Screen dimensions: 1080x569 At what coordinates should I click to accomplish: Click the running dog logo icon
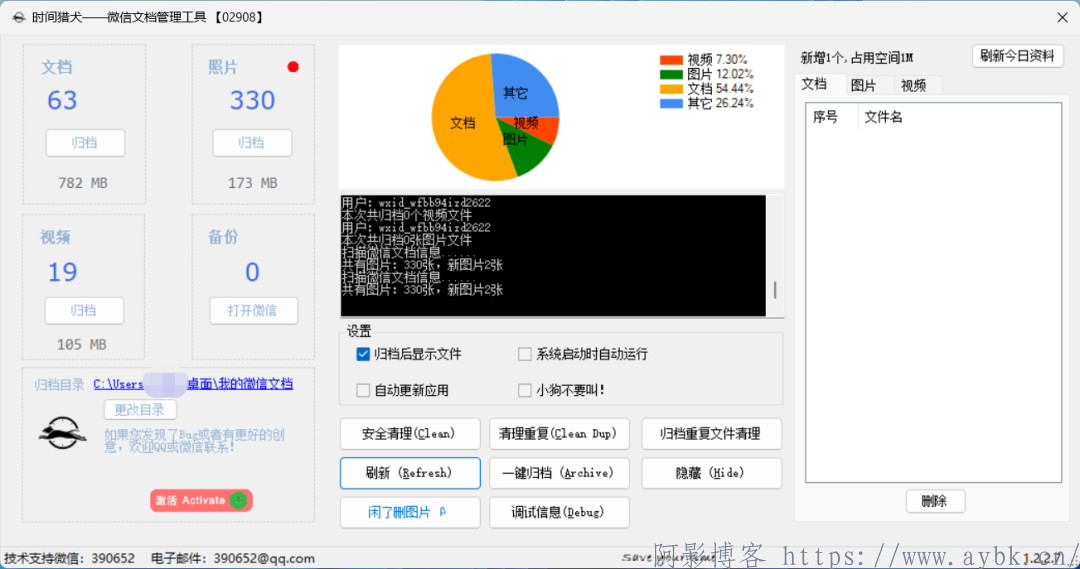(63, 433)
